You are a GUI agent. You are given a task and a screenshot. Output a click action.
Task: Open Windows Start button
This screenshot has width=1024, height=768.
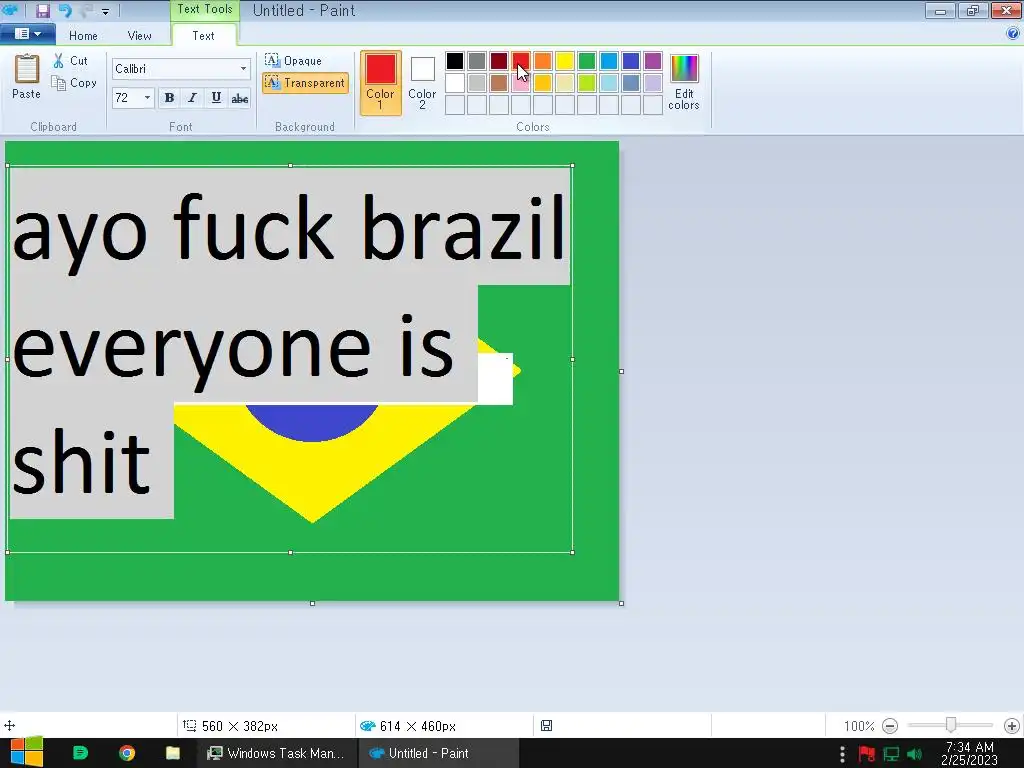point(26,753)
